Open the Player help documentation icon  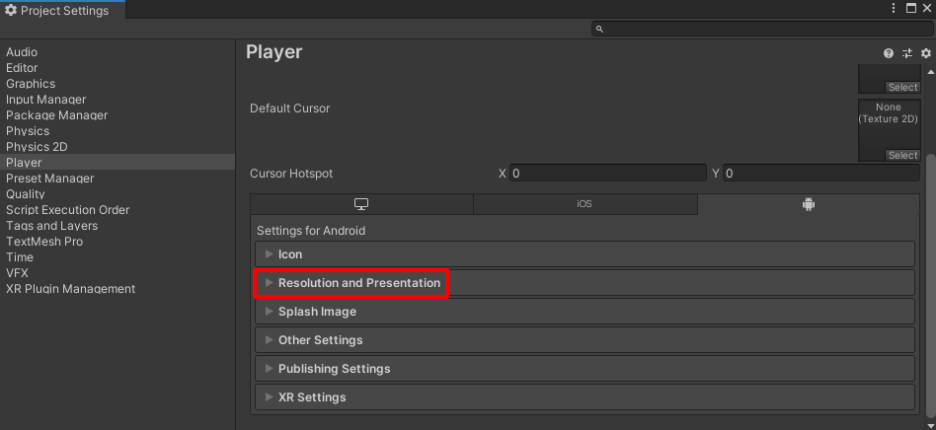pyautogui.click(x=888, y=53)
